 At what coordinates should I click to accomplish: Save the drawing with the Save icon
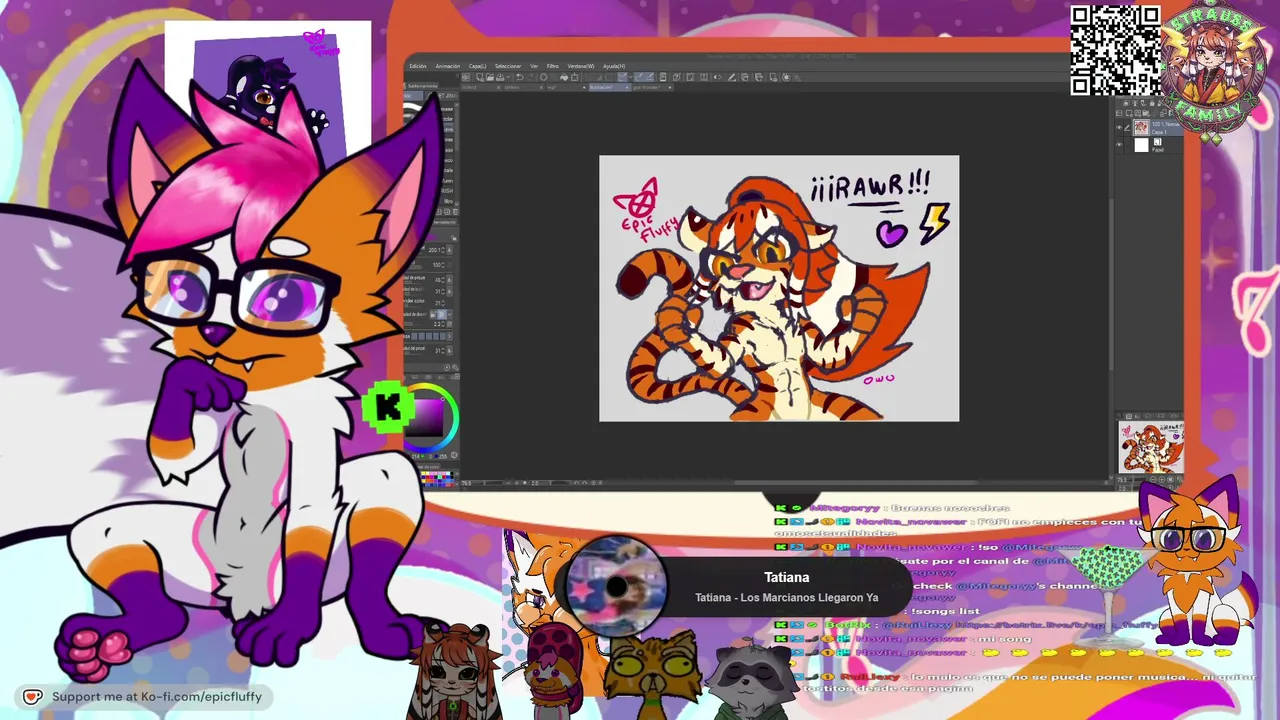pos(501,77)
